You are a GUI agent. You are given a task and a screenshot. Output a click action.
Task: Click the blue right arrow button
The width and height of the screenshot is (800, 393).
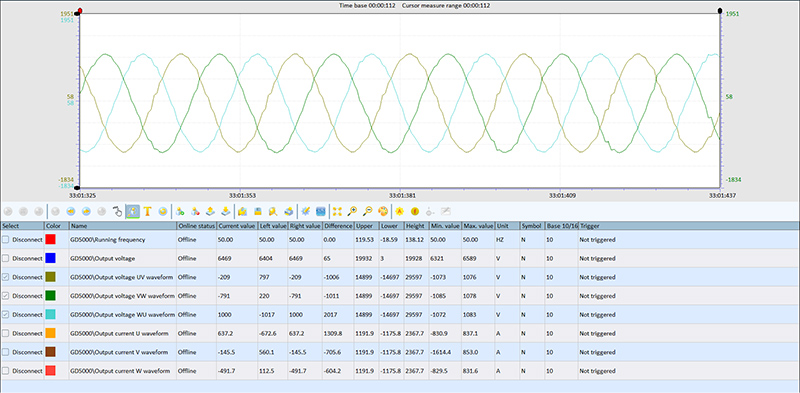tap(87, 211)
